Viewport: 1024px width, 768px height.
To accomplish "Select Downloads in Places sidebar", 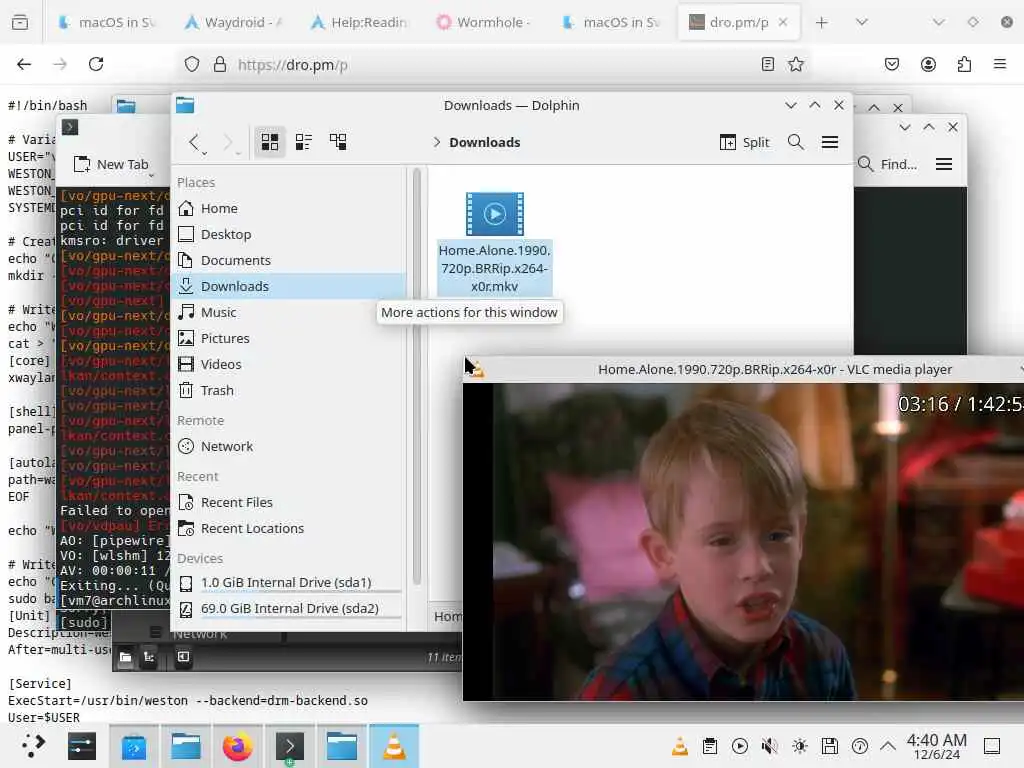I will click(289, 286).
